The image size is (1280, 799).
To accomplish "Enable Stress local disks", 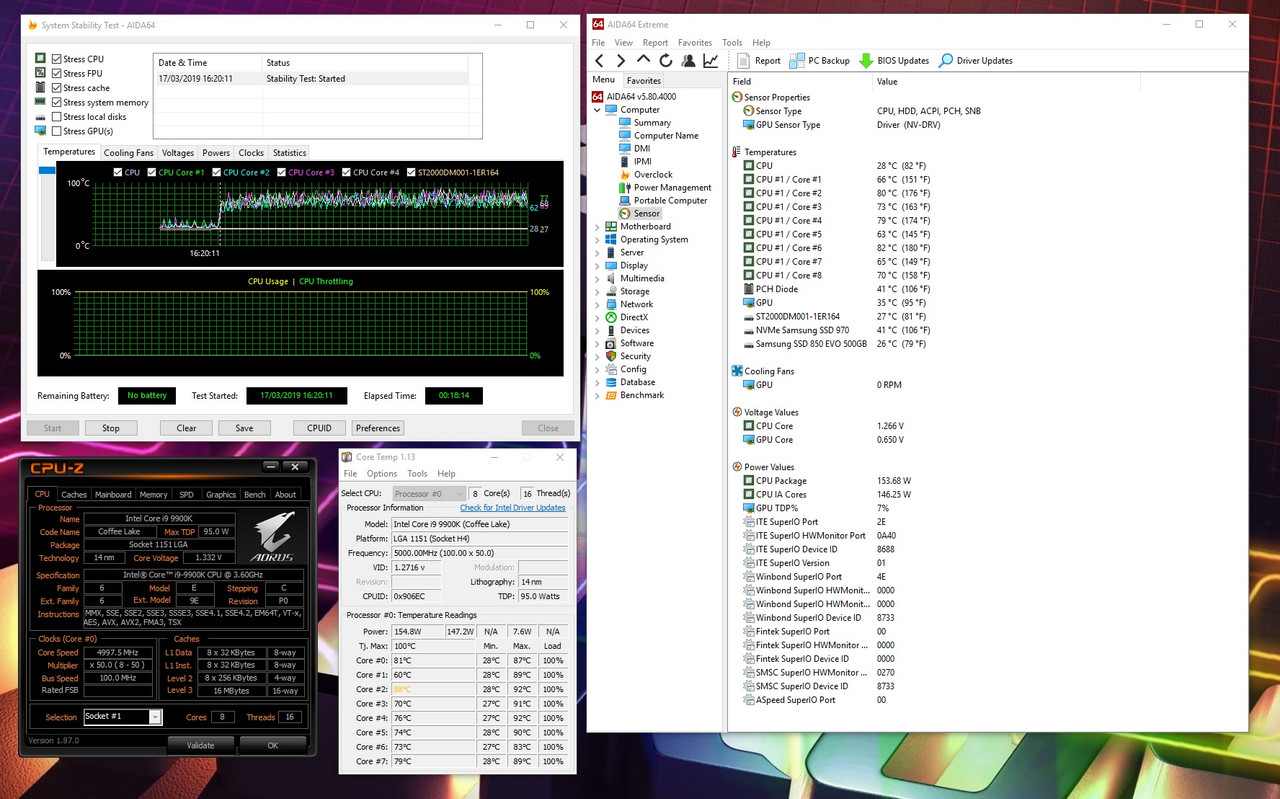I will [57, 117].
